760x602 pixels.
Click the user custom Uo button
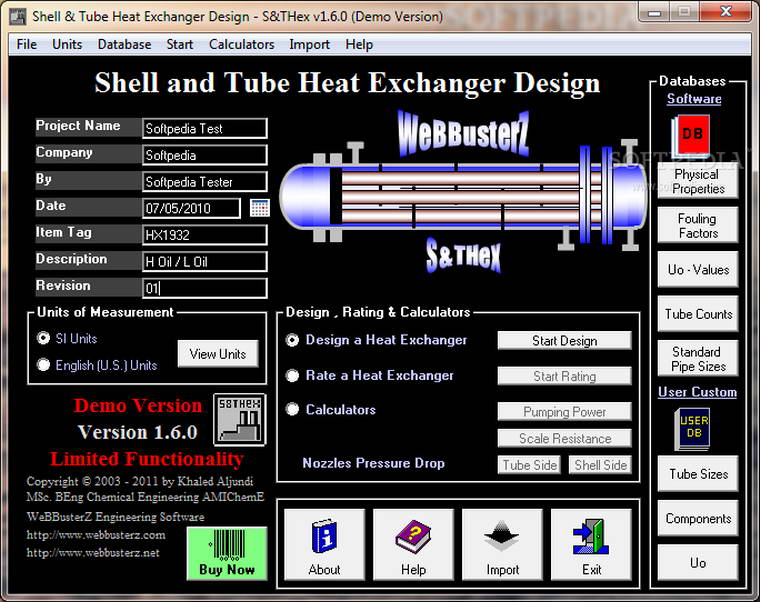(697, 563)
